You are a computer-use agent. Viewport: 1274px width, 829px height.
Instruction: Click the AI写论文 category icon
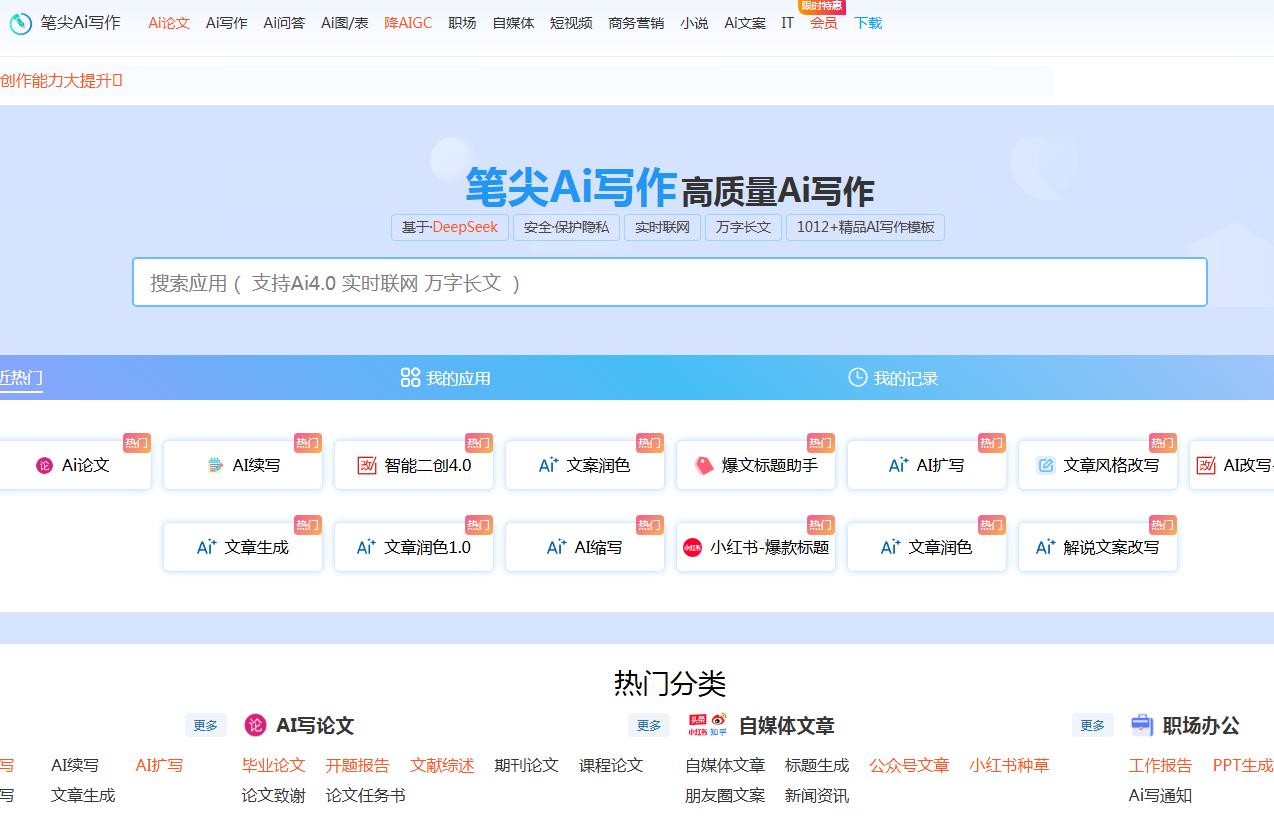pyautogui.click(x=256, y=725)
